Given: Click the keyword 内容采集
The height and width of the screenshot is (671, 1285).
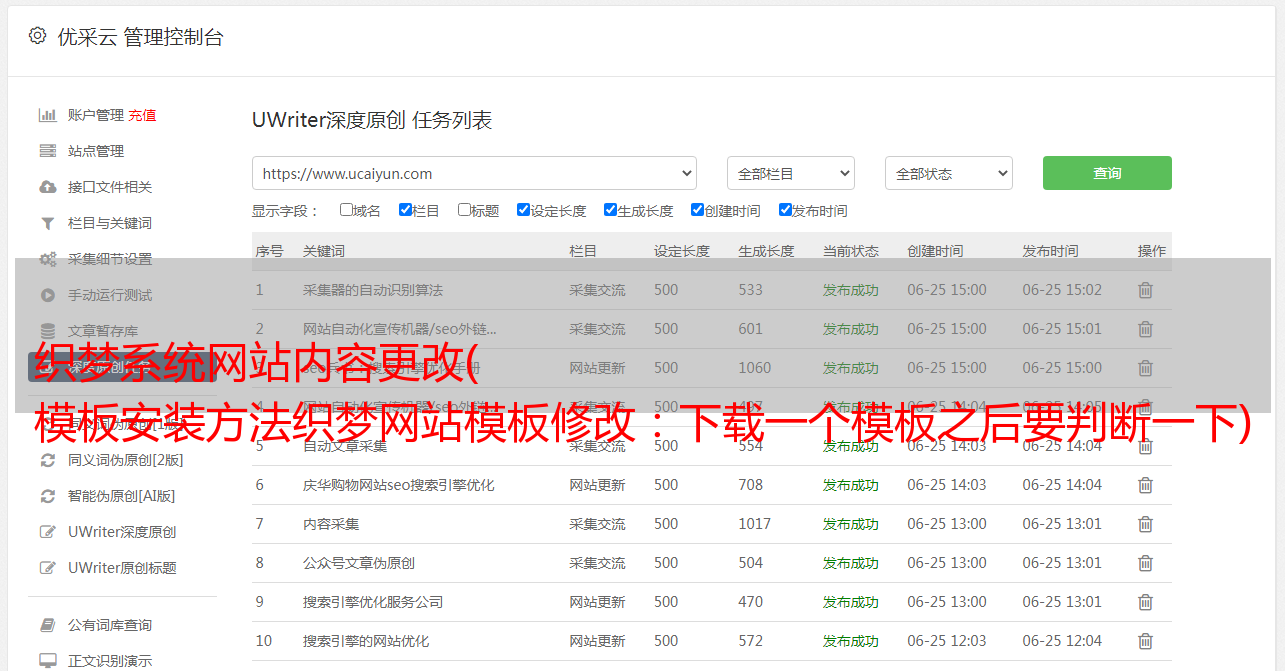Looking at the screenshot, I should tap(331, 524).
